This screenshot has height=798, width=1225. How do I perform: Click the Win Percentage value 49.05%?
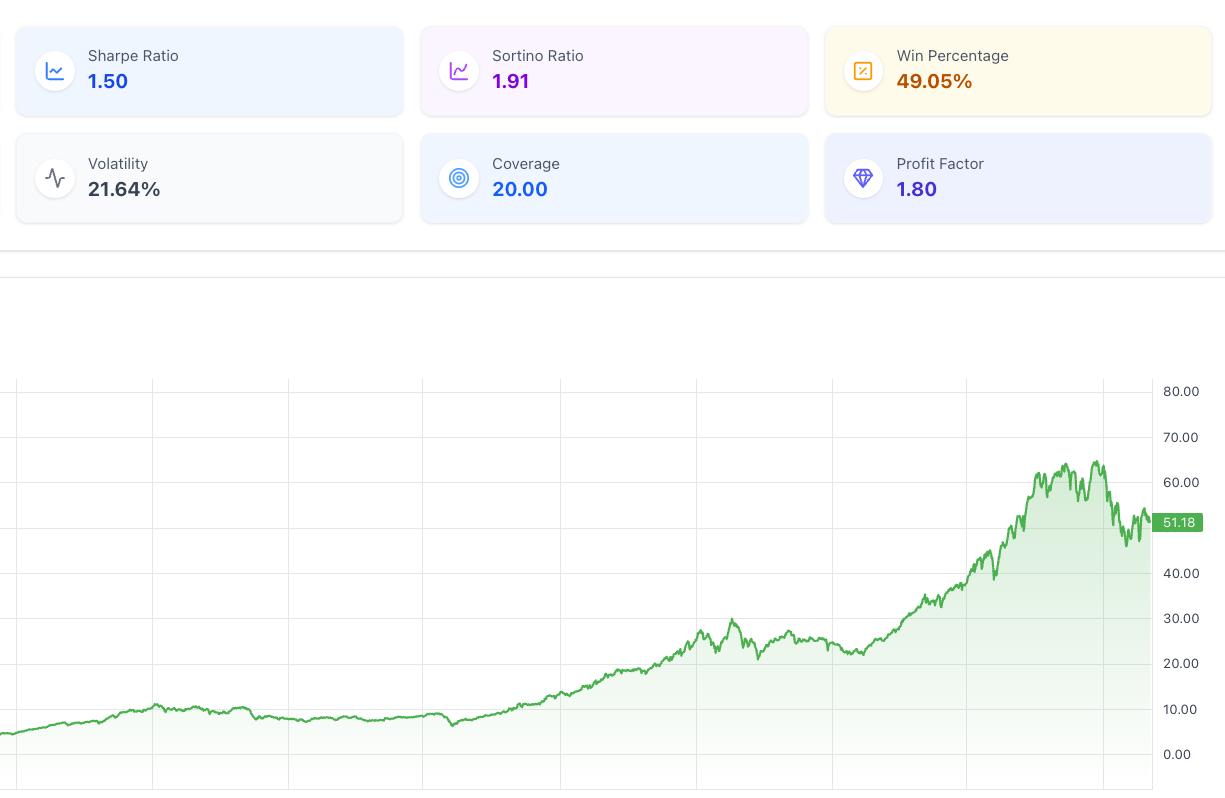pyautogui.click(x=934, y=81)
